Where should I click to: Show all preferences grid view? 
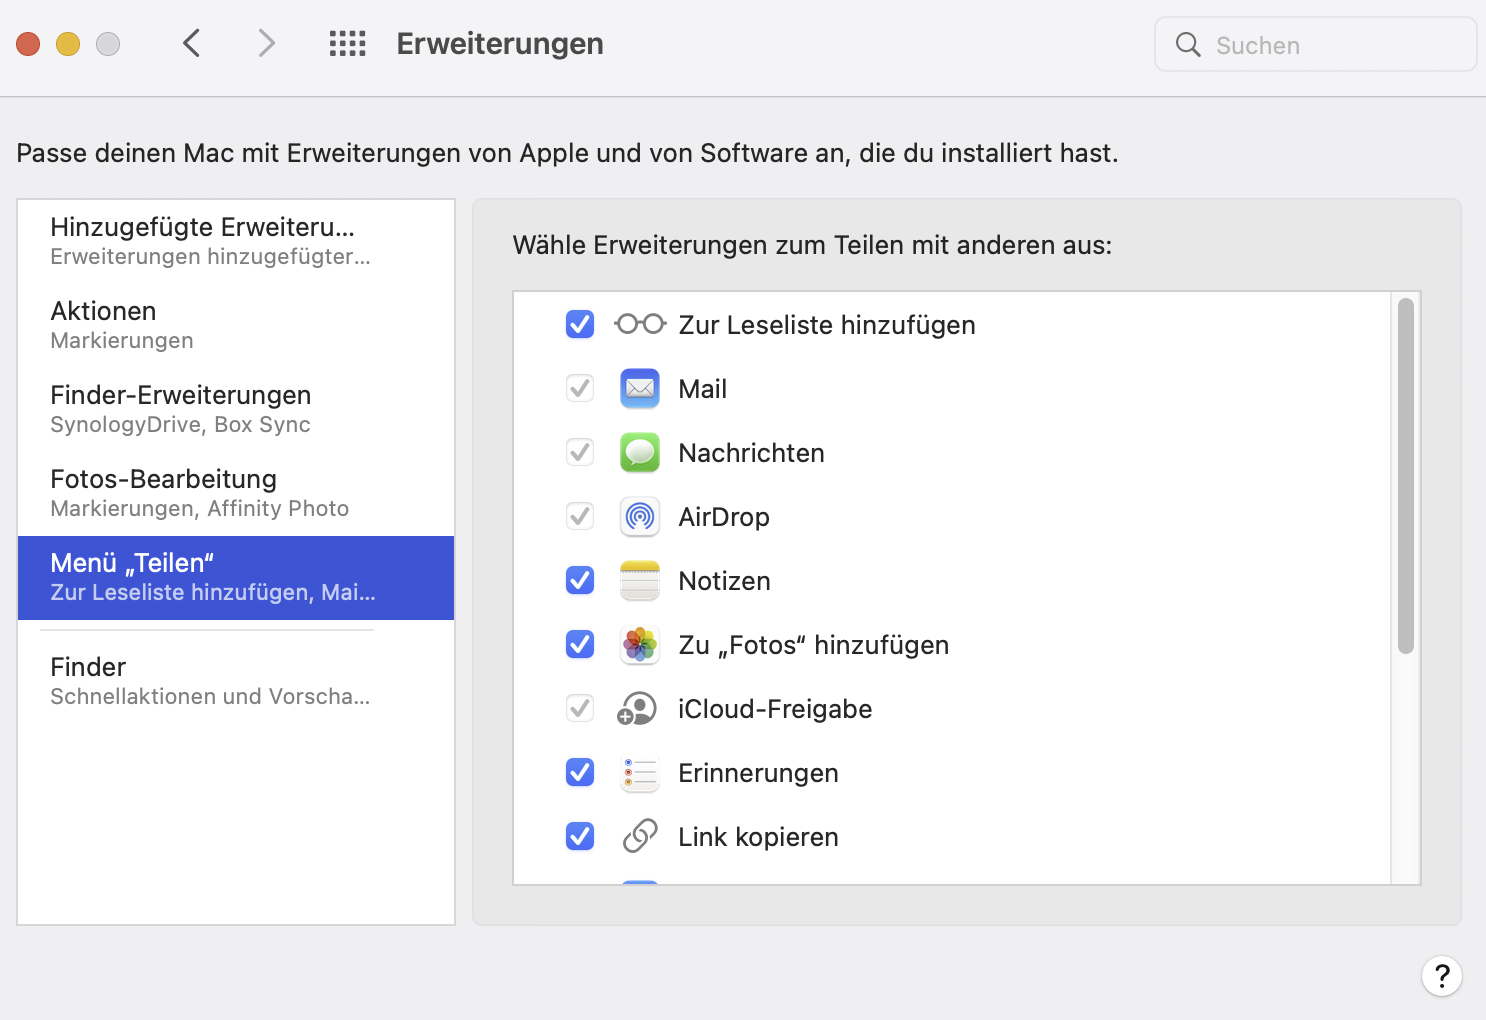[x=348, y=44]
